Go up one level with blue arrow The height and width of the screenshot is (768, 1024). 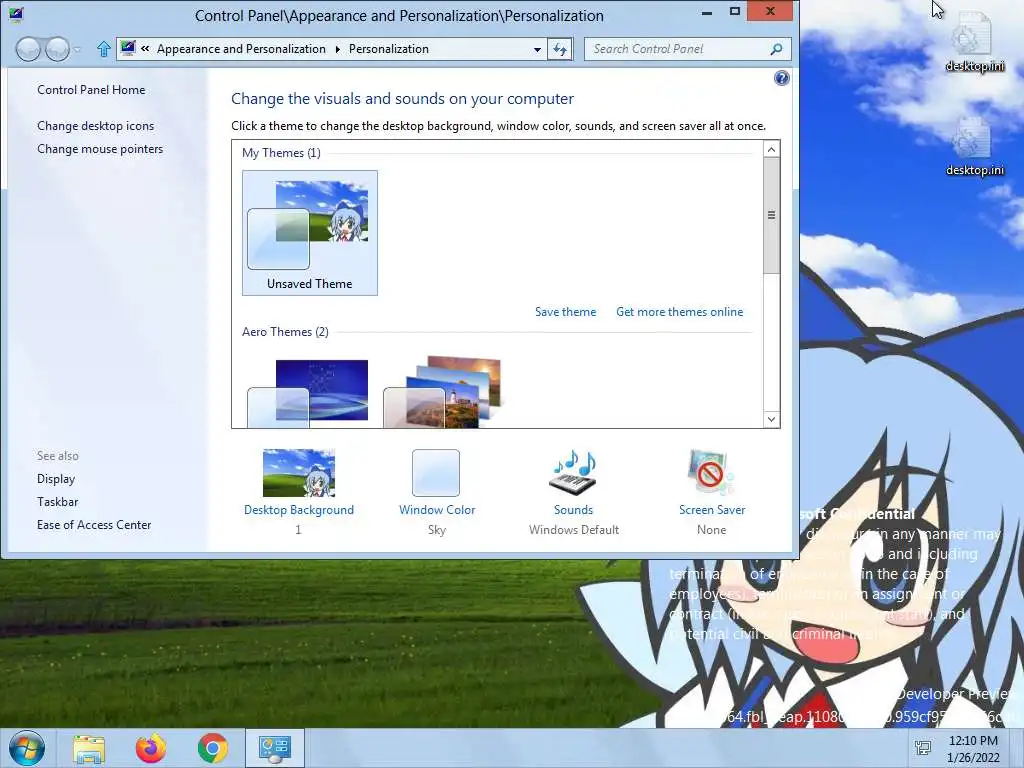pos(103,49)
